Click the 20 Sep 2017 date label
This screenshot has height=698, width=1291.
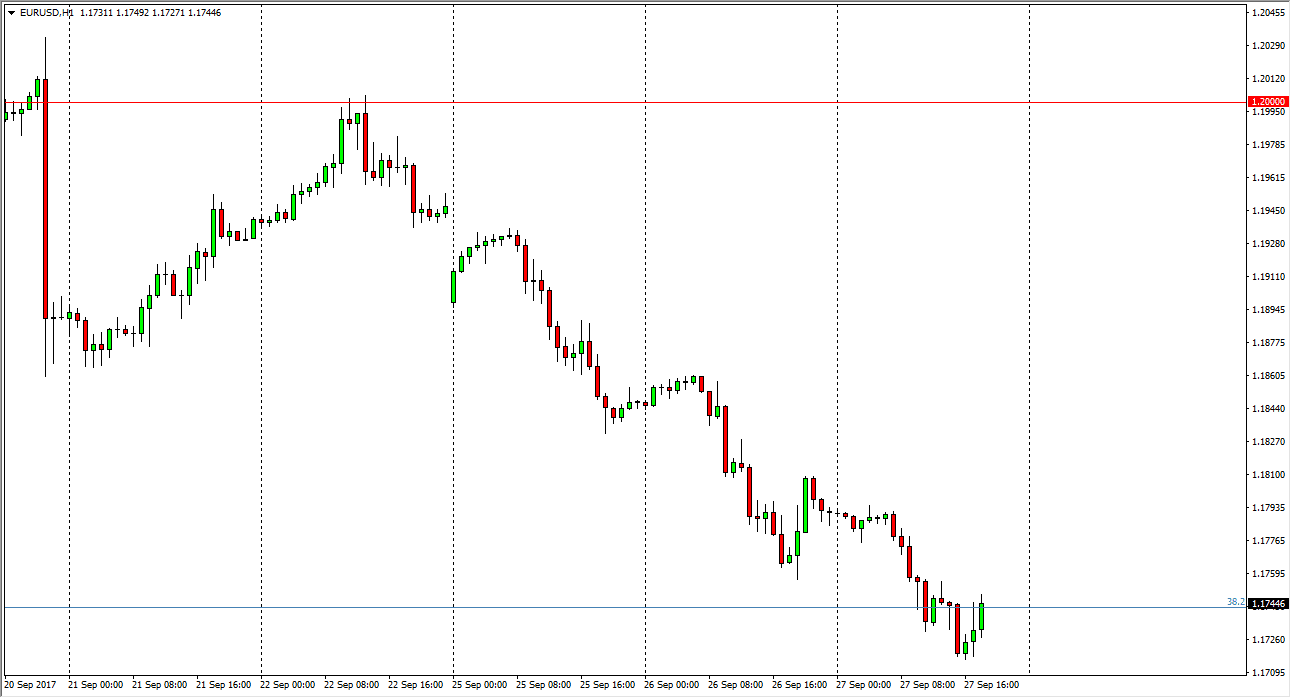click(x=30, y=686)
